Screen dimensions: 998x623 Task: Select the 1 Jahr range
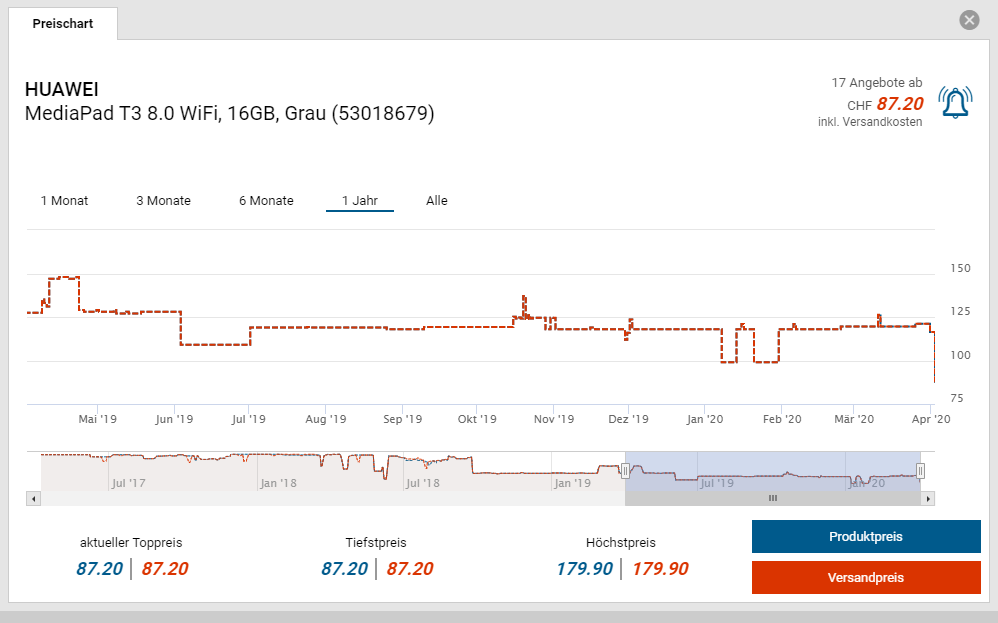359,201
